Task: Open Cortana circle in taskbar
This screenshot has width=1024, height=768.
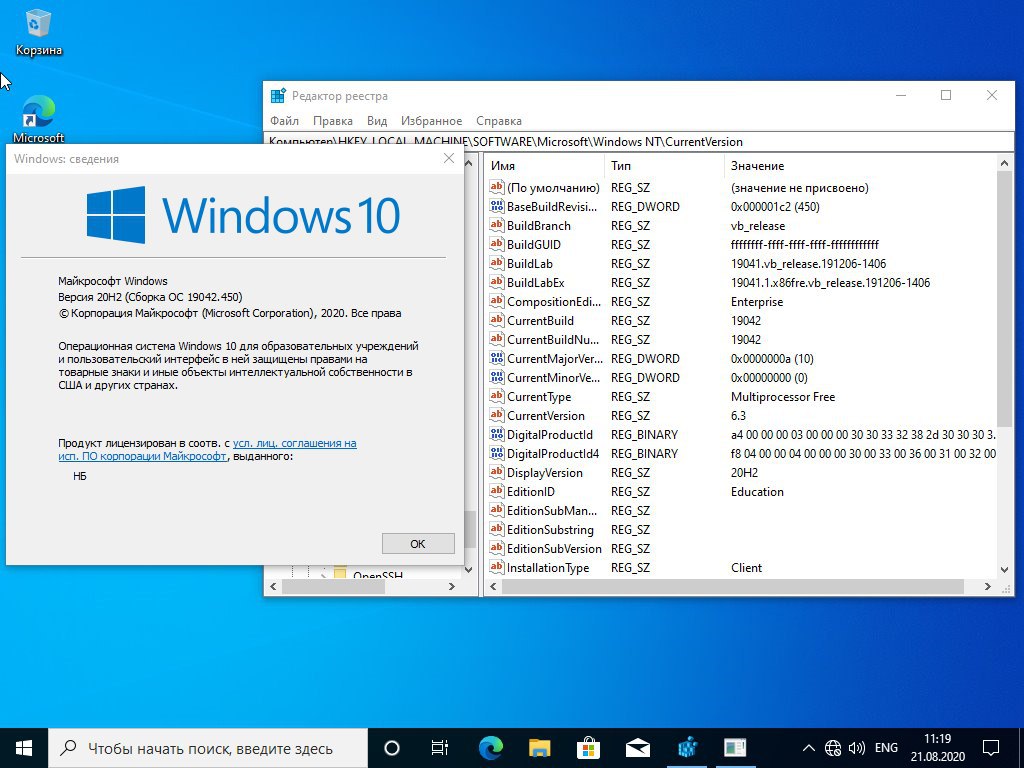Action: (392, 748)
